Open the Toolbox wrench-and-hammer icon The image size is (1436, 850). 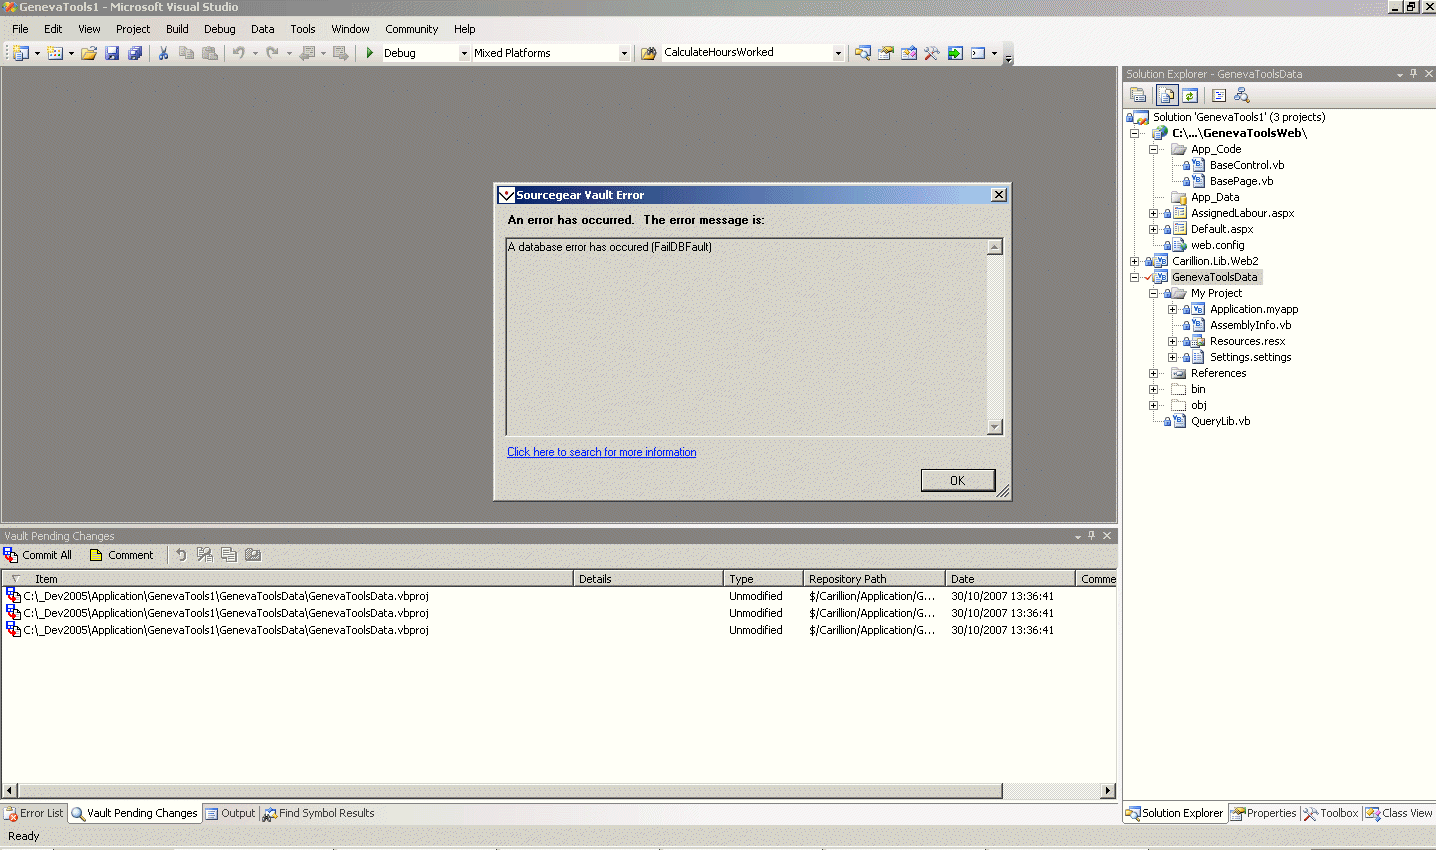pos(931,53)
